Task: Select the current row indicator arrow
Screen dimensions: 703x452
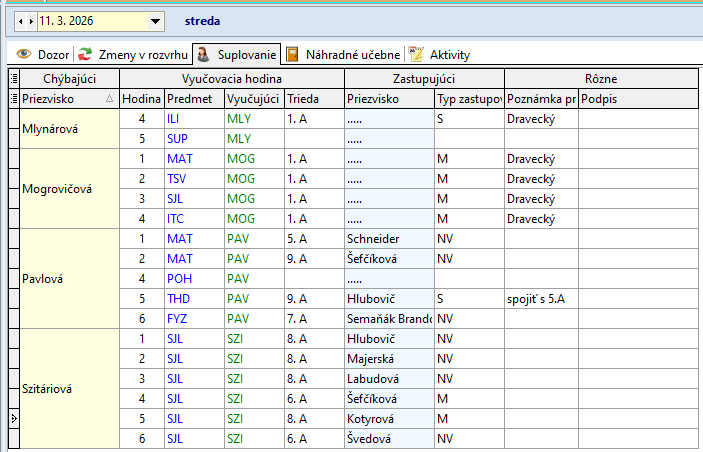Action: click(14, 419)
